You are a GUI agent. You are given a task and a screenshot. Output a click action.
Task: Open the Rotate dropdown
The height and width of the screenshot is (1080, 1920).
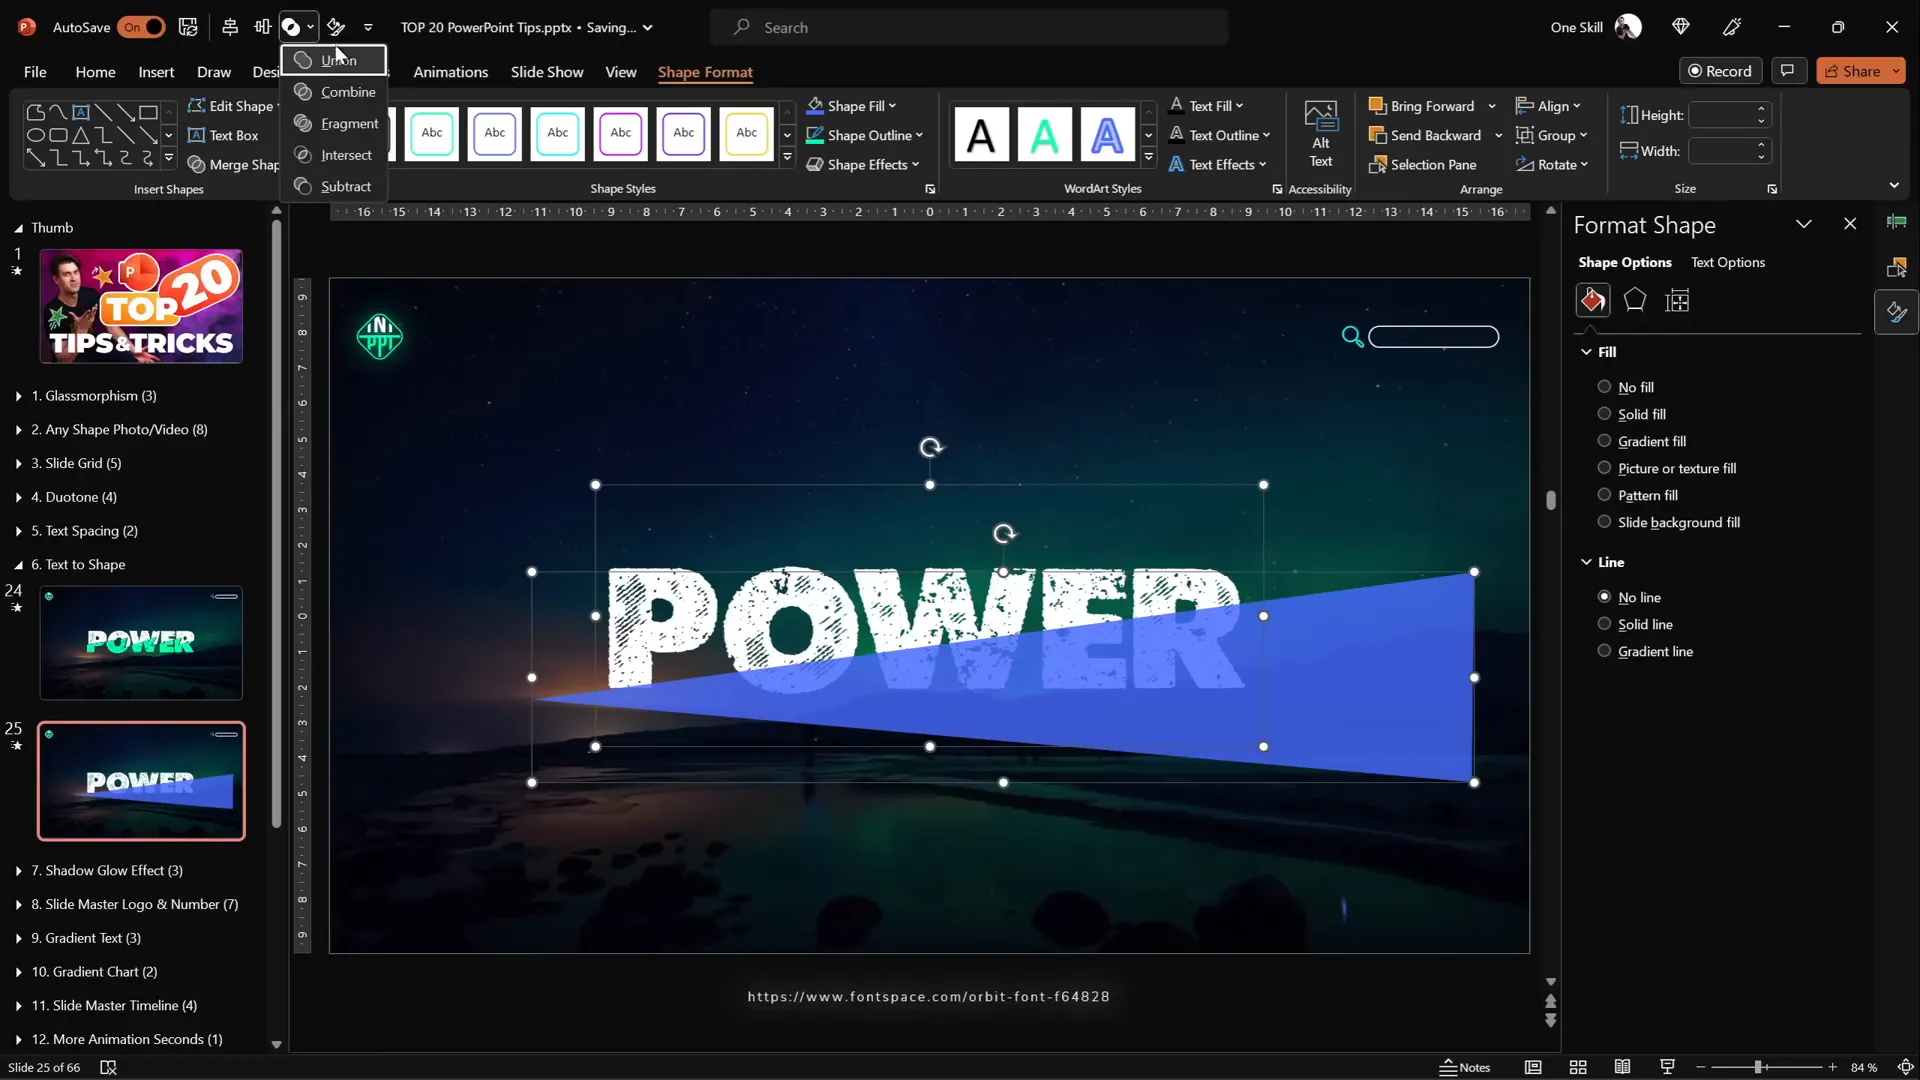coord(1551,165)
